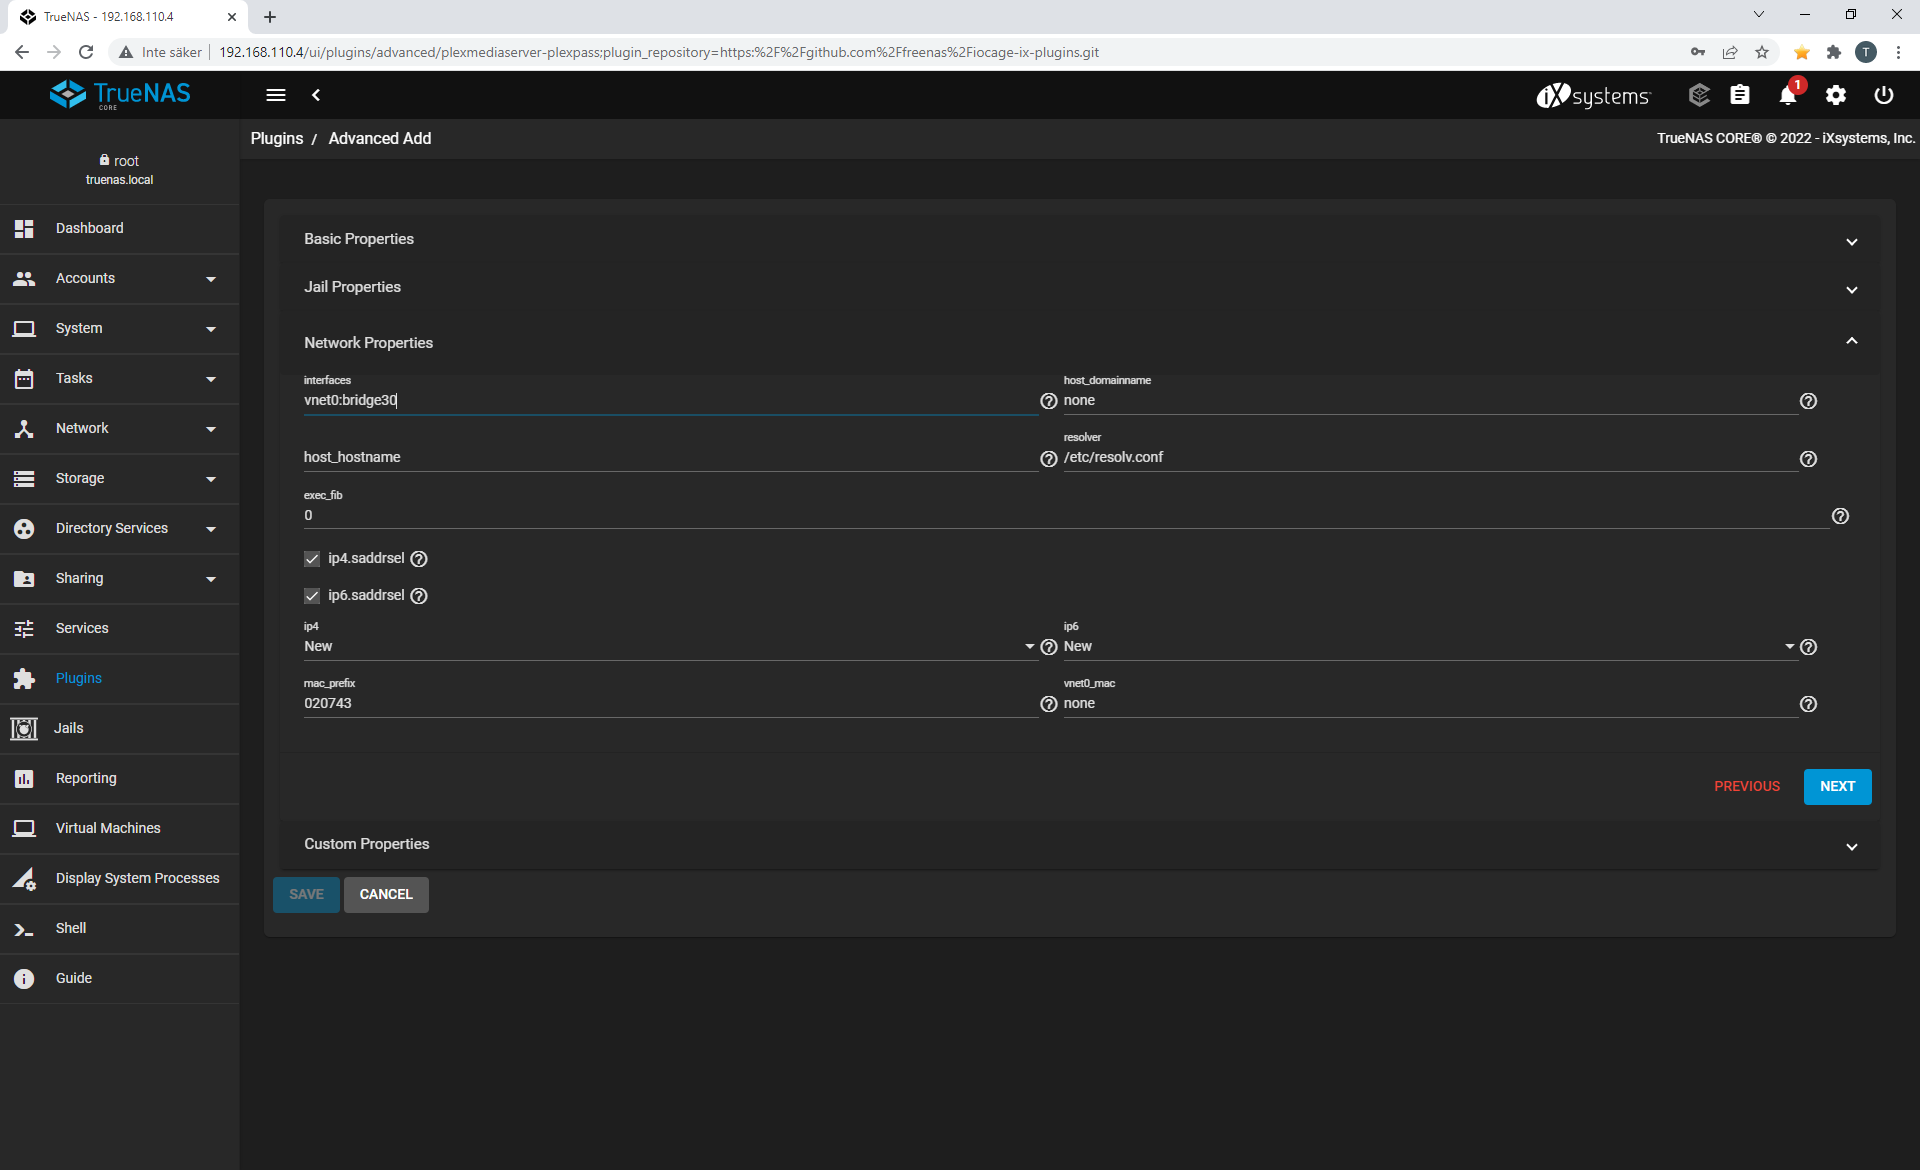
Task: Expand the Storage menu
Action: pos(120,479)
